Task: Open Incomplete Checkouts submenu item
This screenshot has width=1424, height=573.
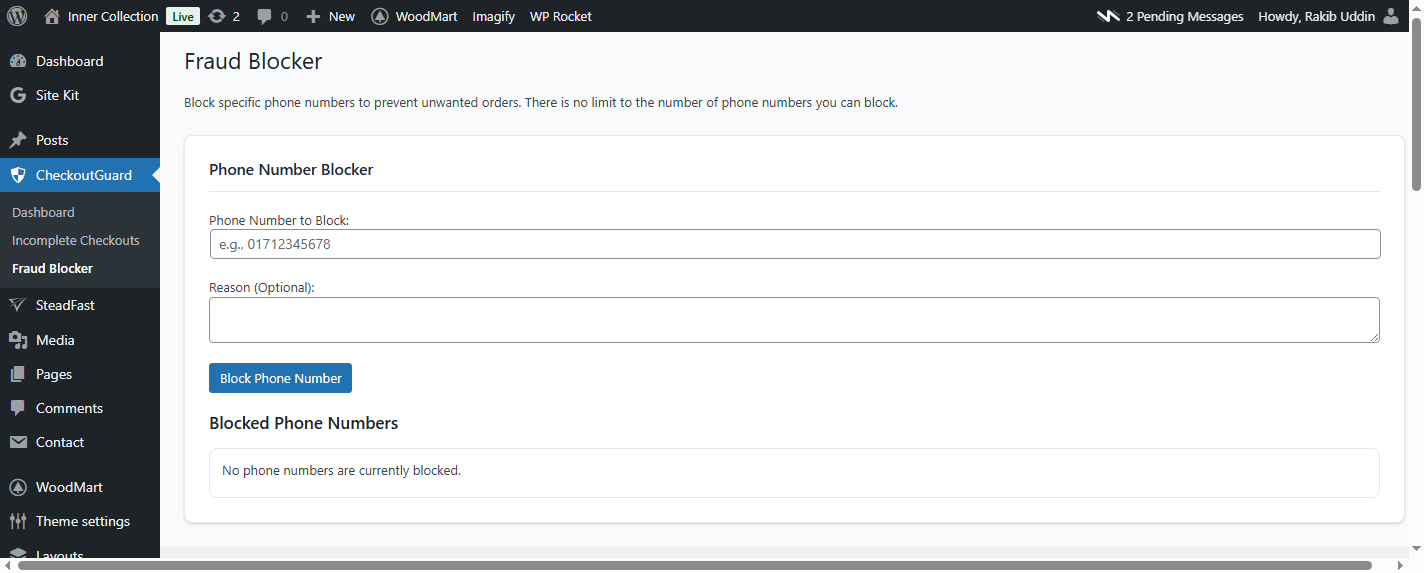Action: (x=76, y=240)
